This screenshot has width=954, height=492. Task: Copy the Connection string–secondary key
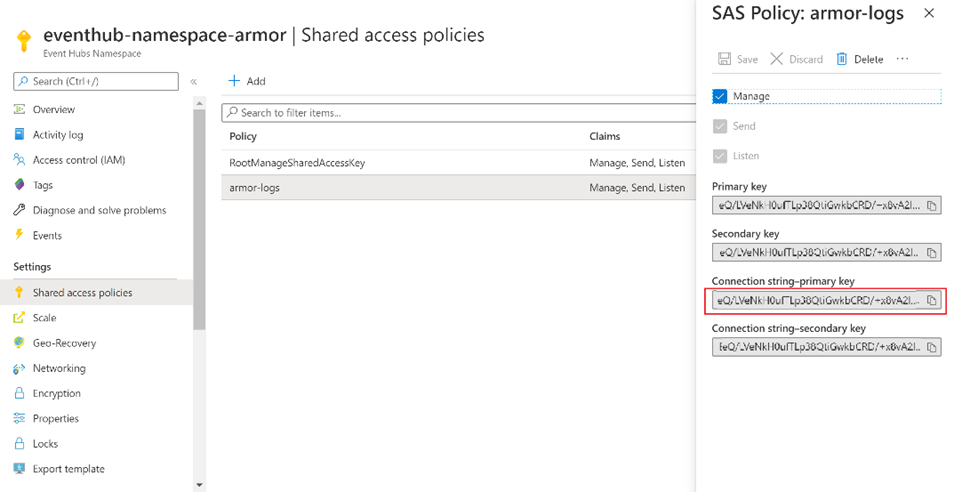coord(931,347)
